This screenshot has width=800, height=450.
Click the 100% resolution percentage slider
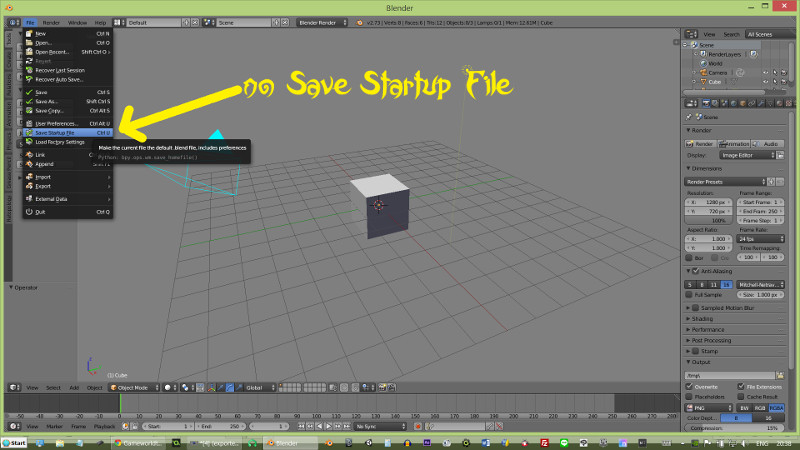[708, 220]
